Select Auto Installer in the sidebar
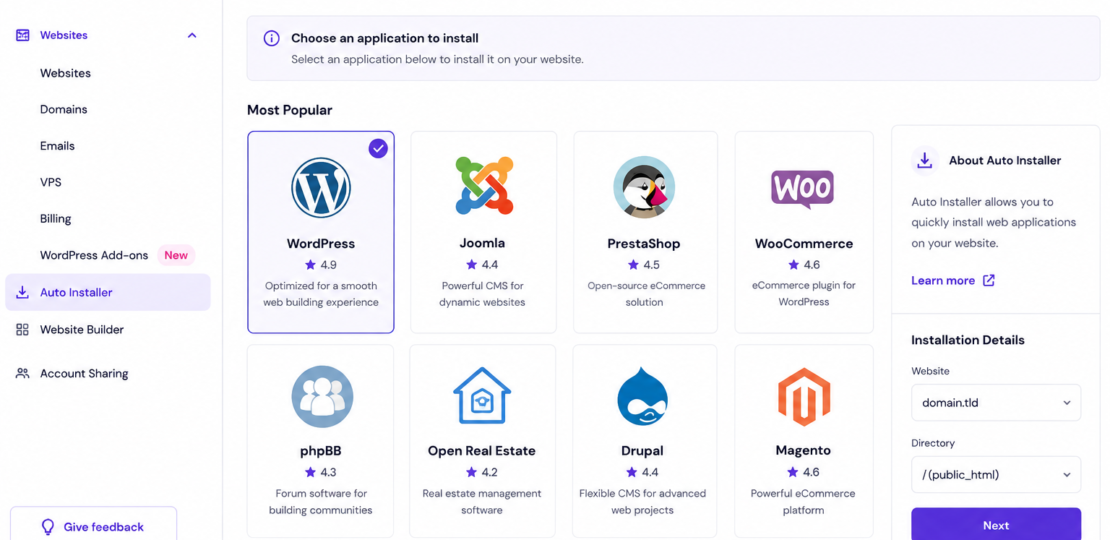The width and height of the screenshot is (1110, 540). [108, 292]
